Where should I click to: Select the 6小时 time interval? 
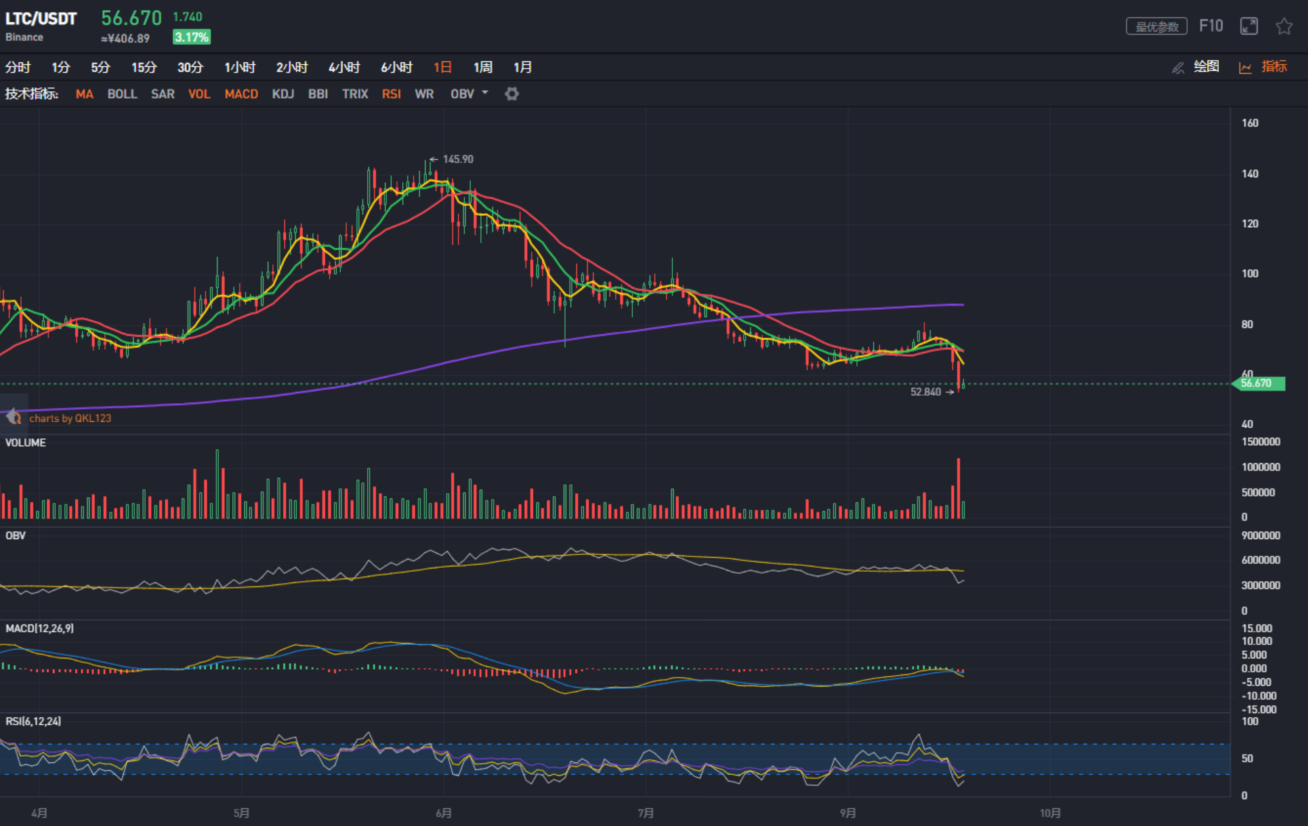396,68
